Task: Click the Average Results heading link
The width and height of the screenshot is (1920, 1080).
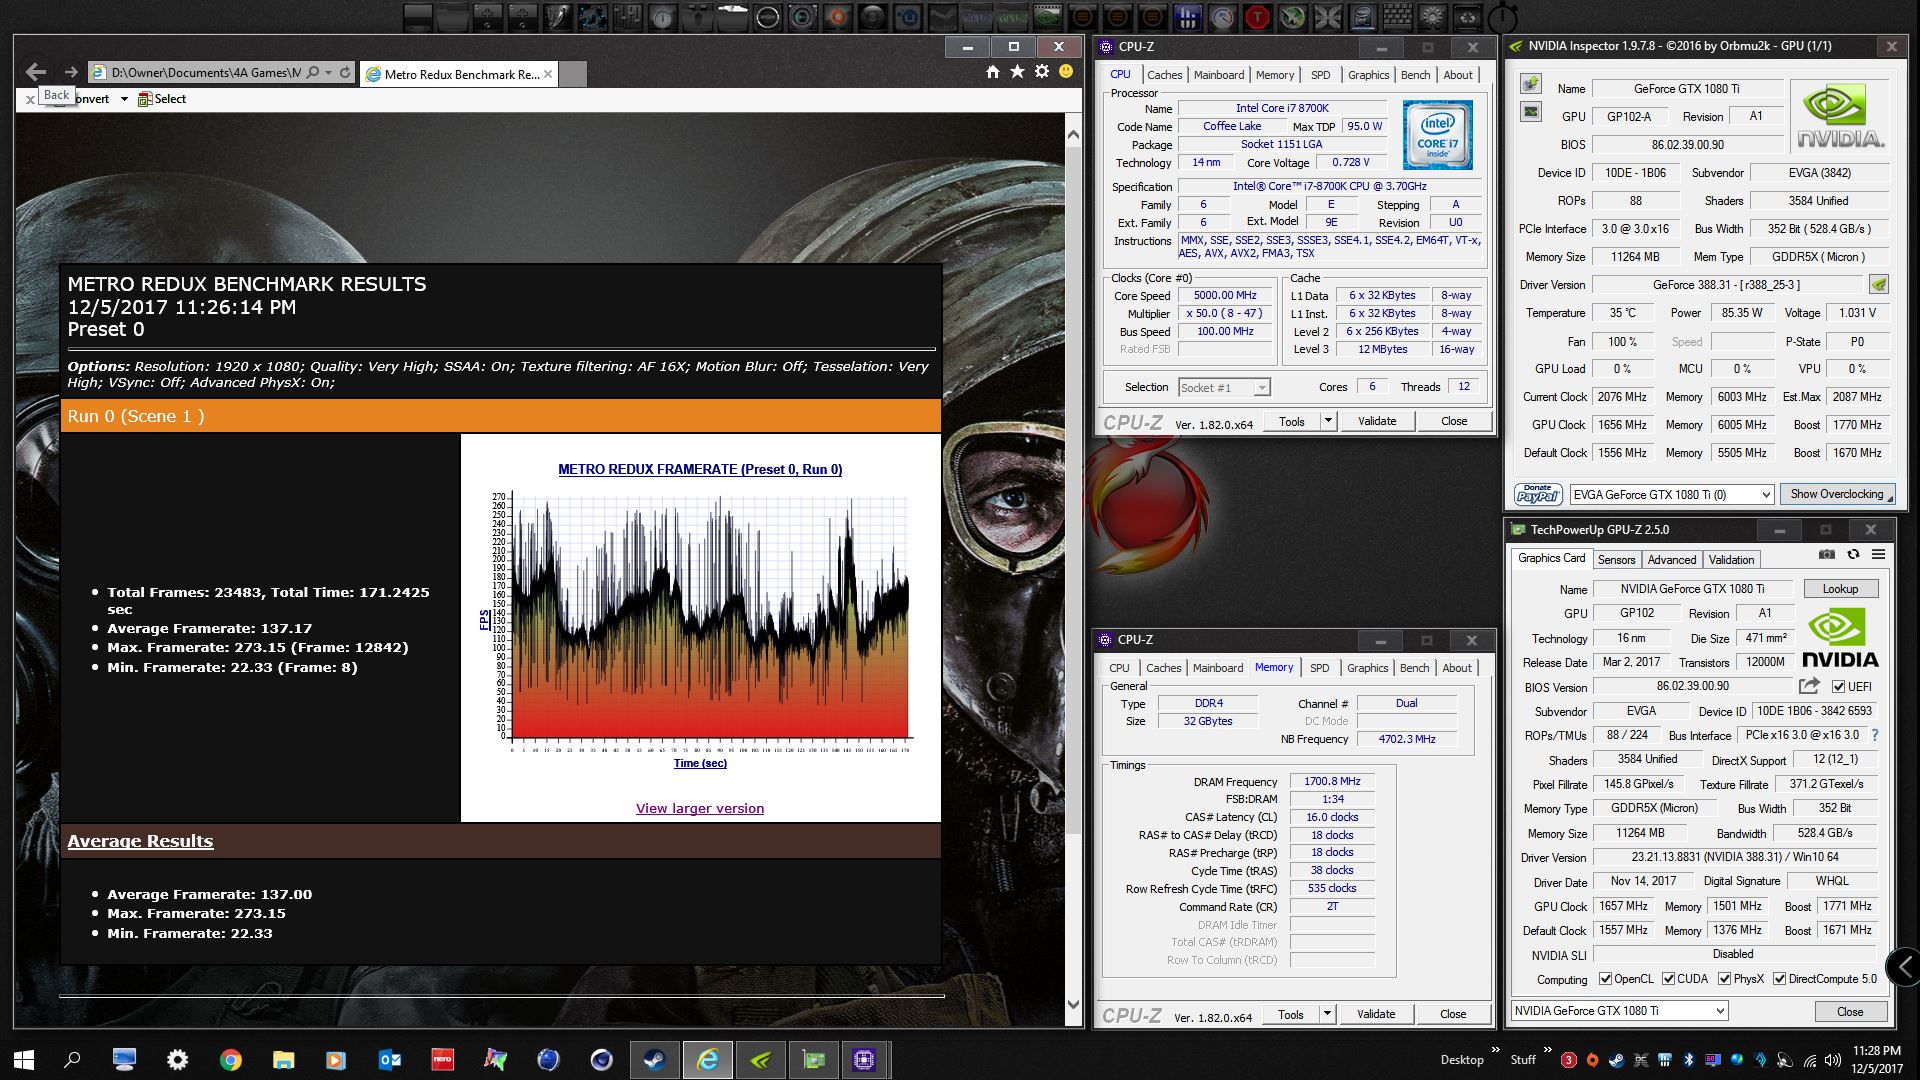Action: tap(140, 841)
